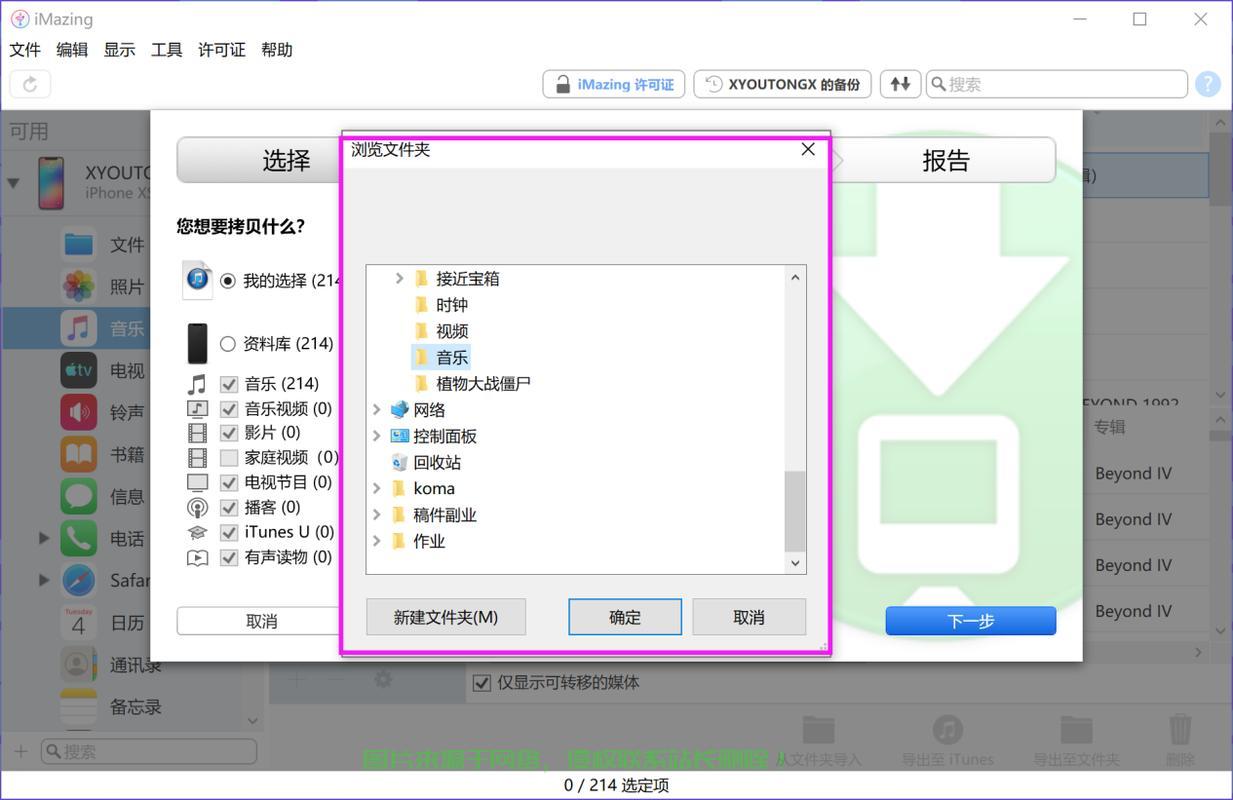1233x800 pixels.
Task: Toggle the 影片 (0) checkbox
Action: pos(228,433)
